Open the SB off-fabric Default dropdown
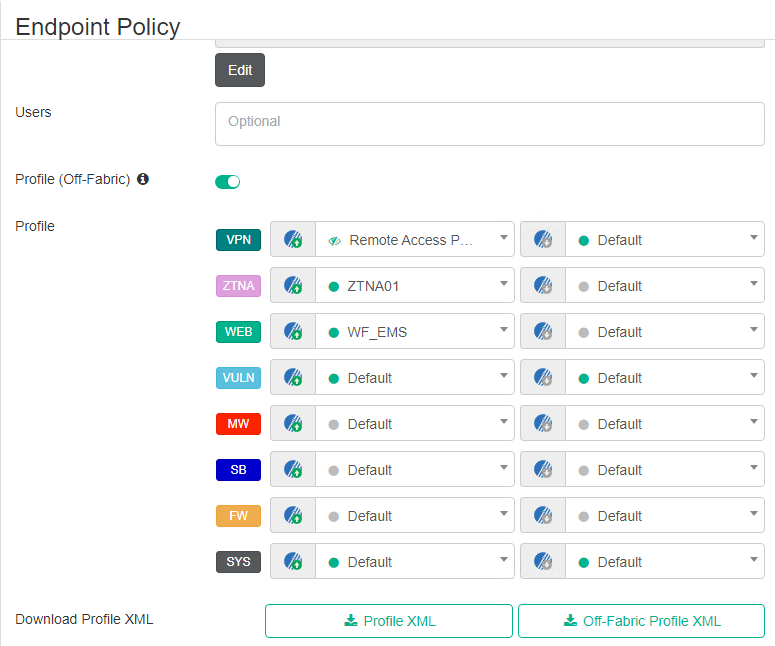The image size is (775, 646). pos(665,469)
